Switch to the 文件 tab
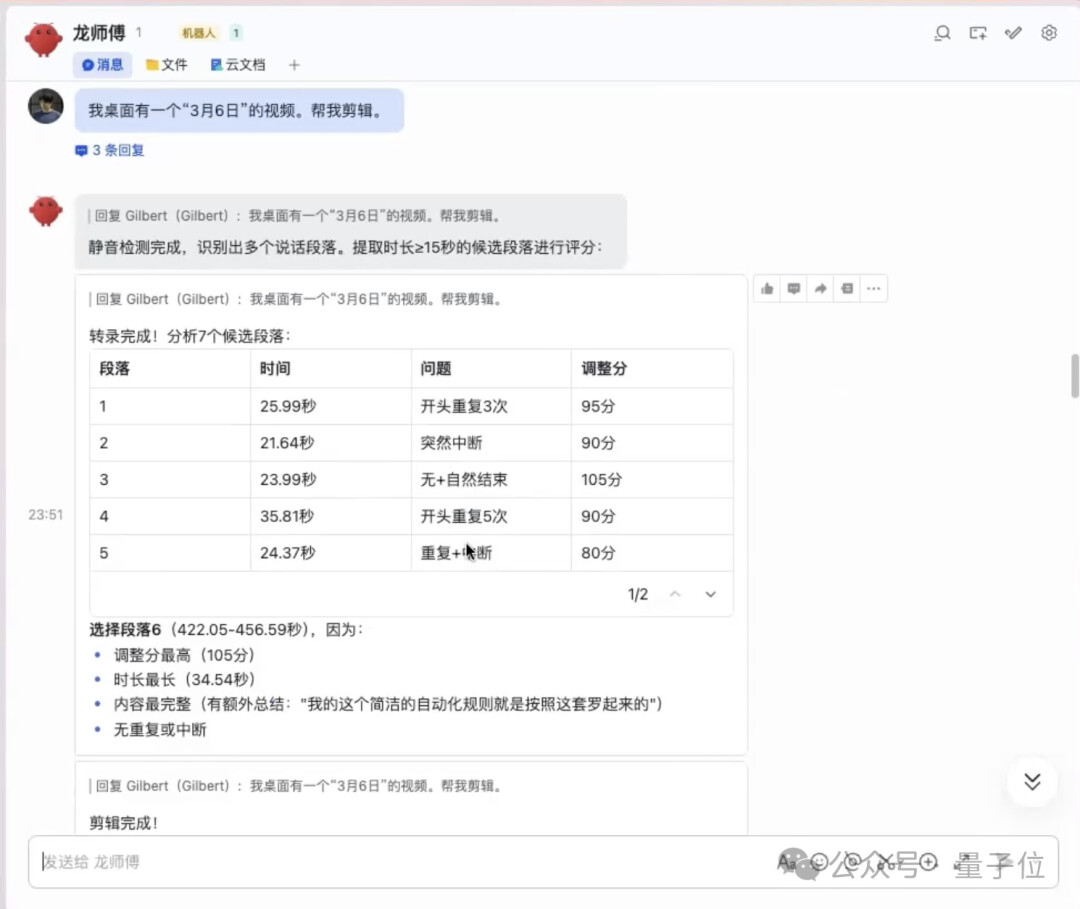This screenshot has height=909, width=1080. click(167, 65)
